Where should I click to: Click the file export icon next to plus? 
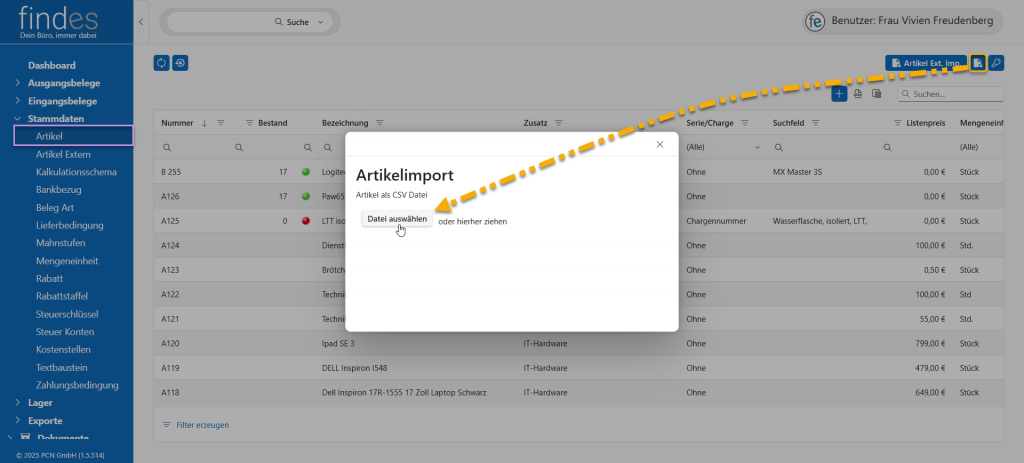click(858, 94)
